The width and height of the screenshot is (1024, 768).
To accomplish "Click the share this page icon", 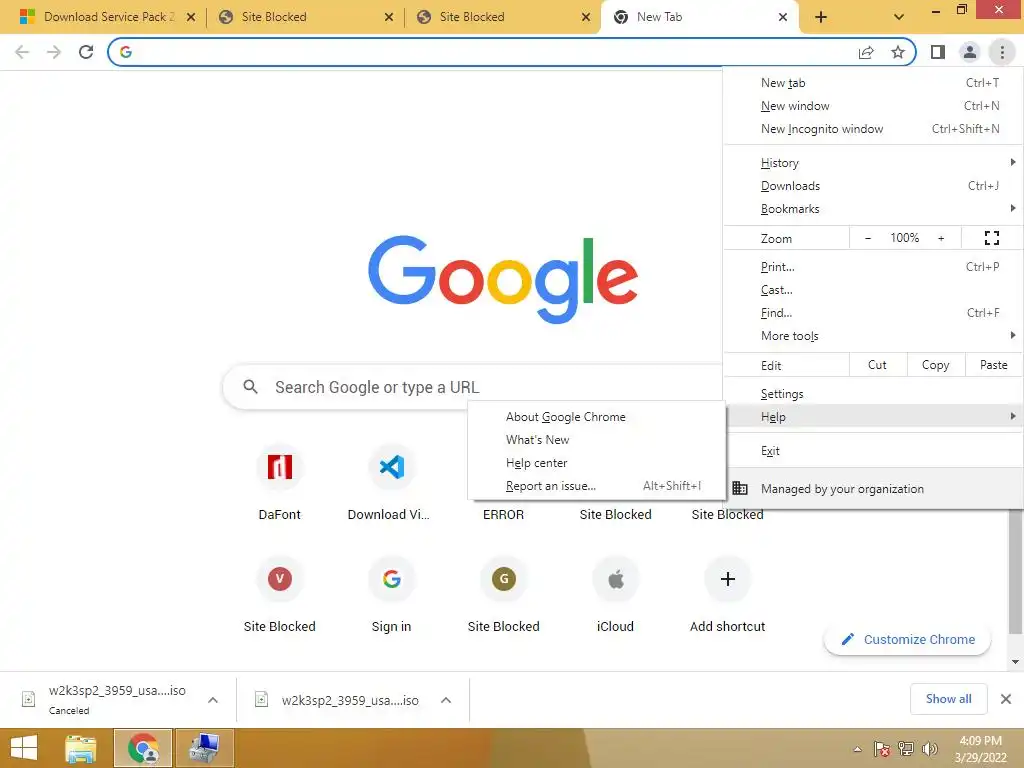I will tap(866, 52).
